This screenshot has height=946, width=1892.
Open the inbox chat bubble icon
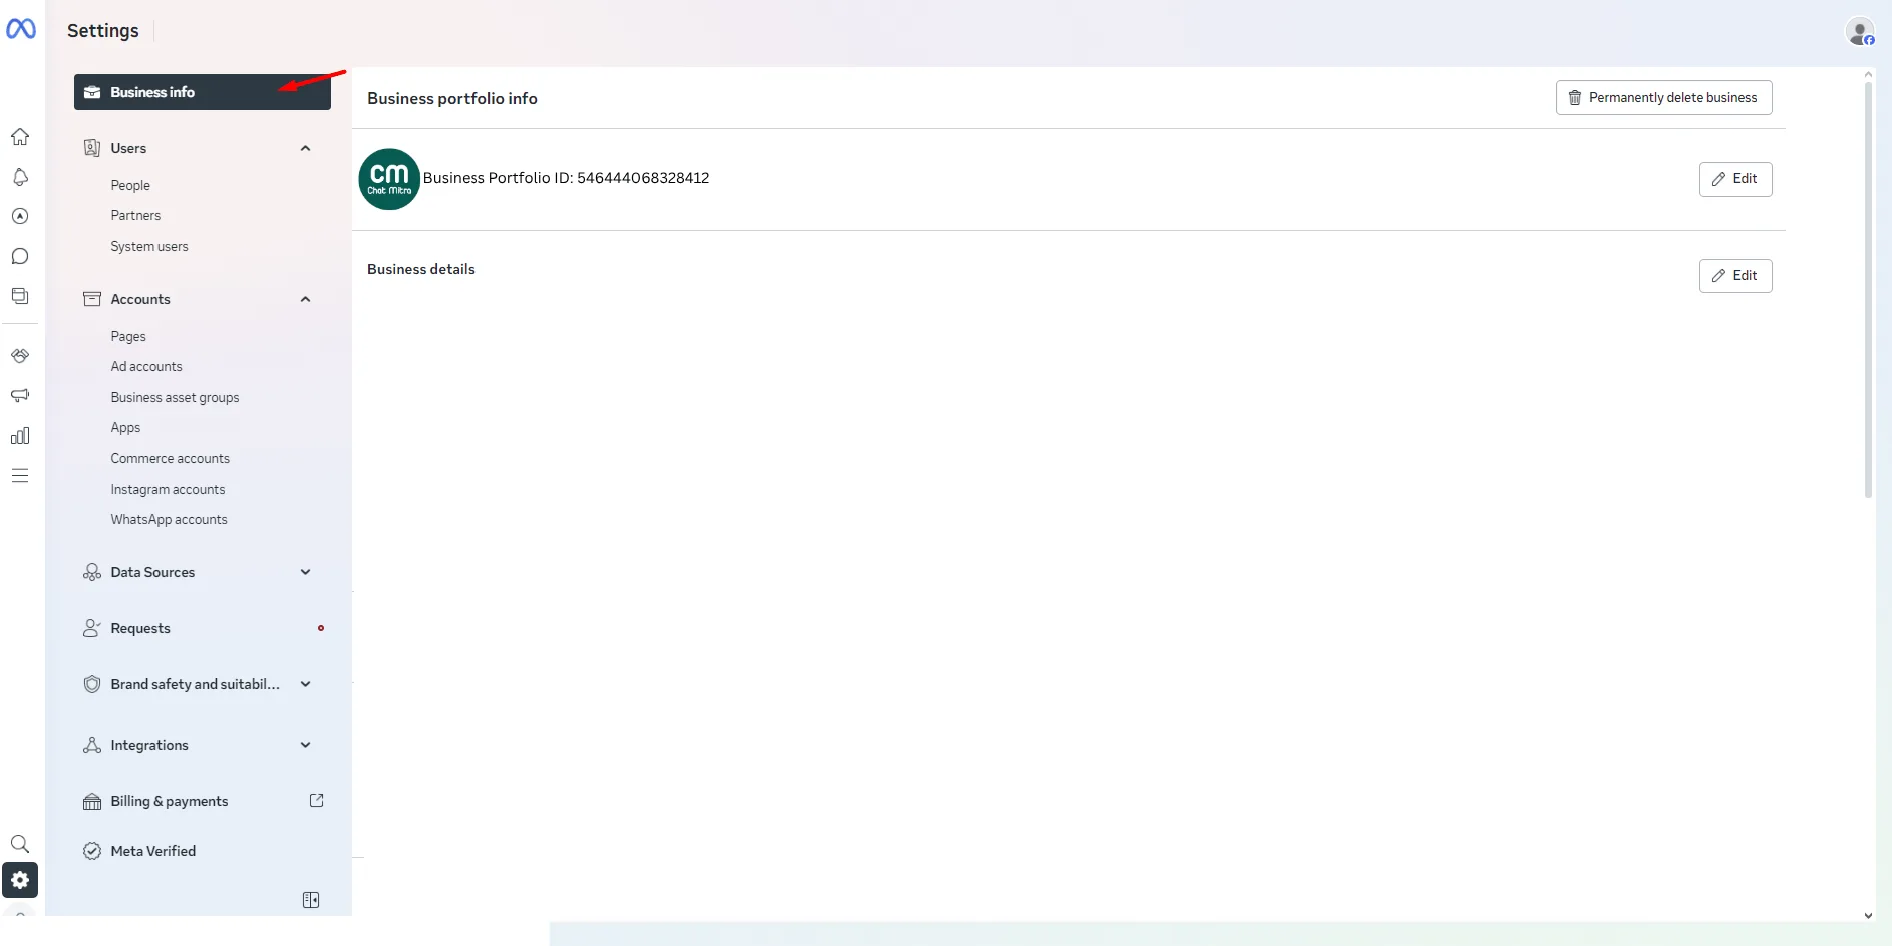[x=20, y=256]
